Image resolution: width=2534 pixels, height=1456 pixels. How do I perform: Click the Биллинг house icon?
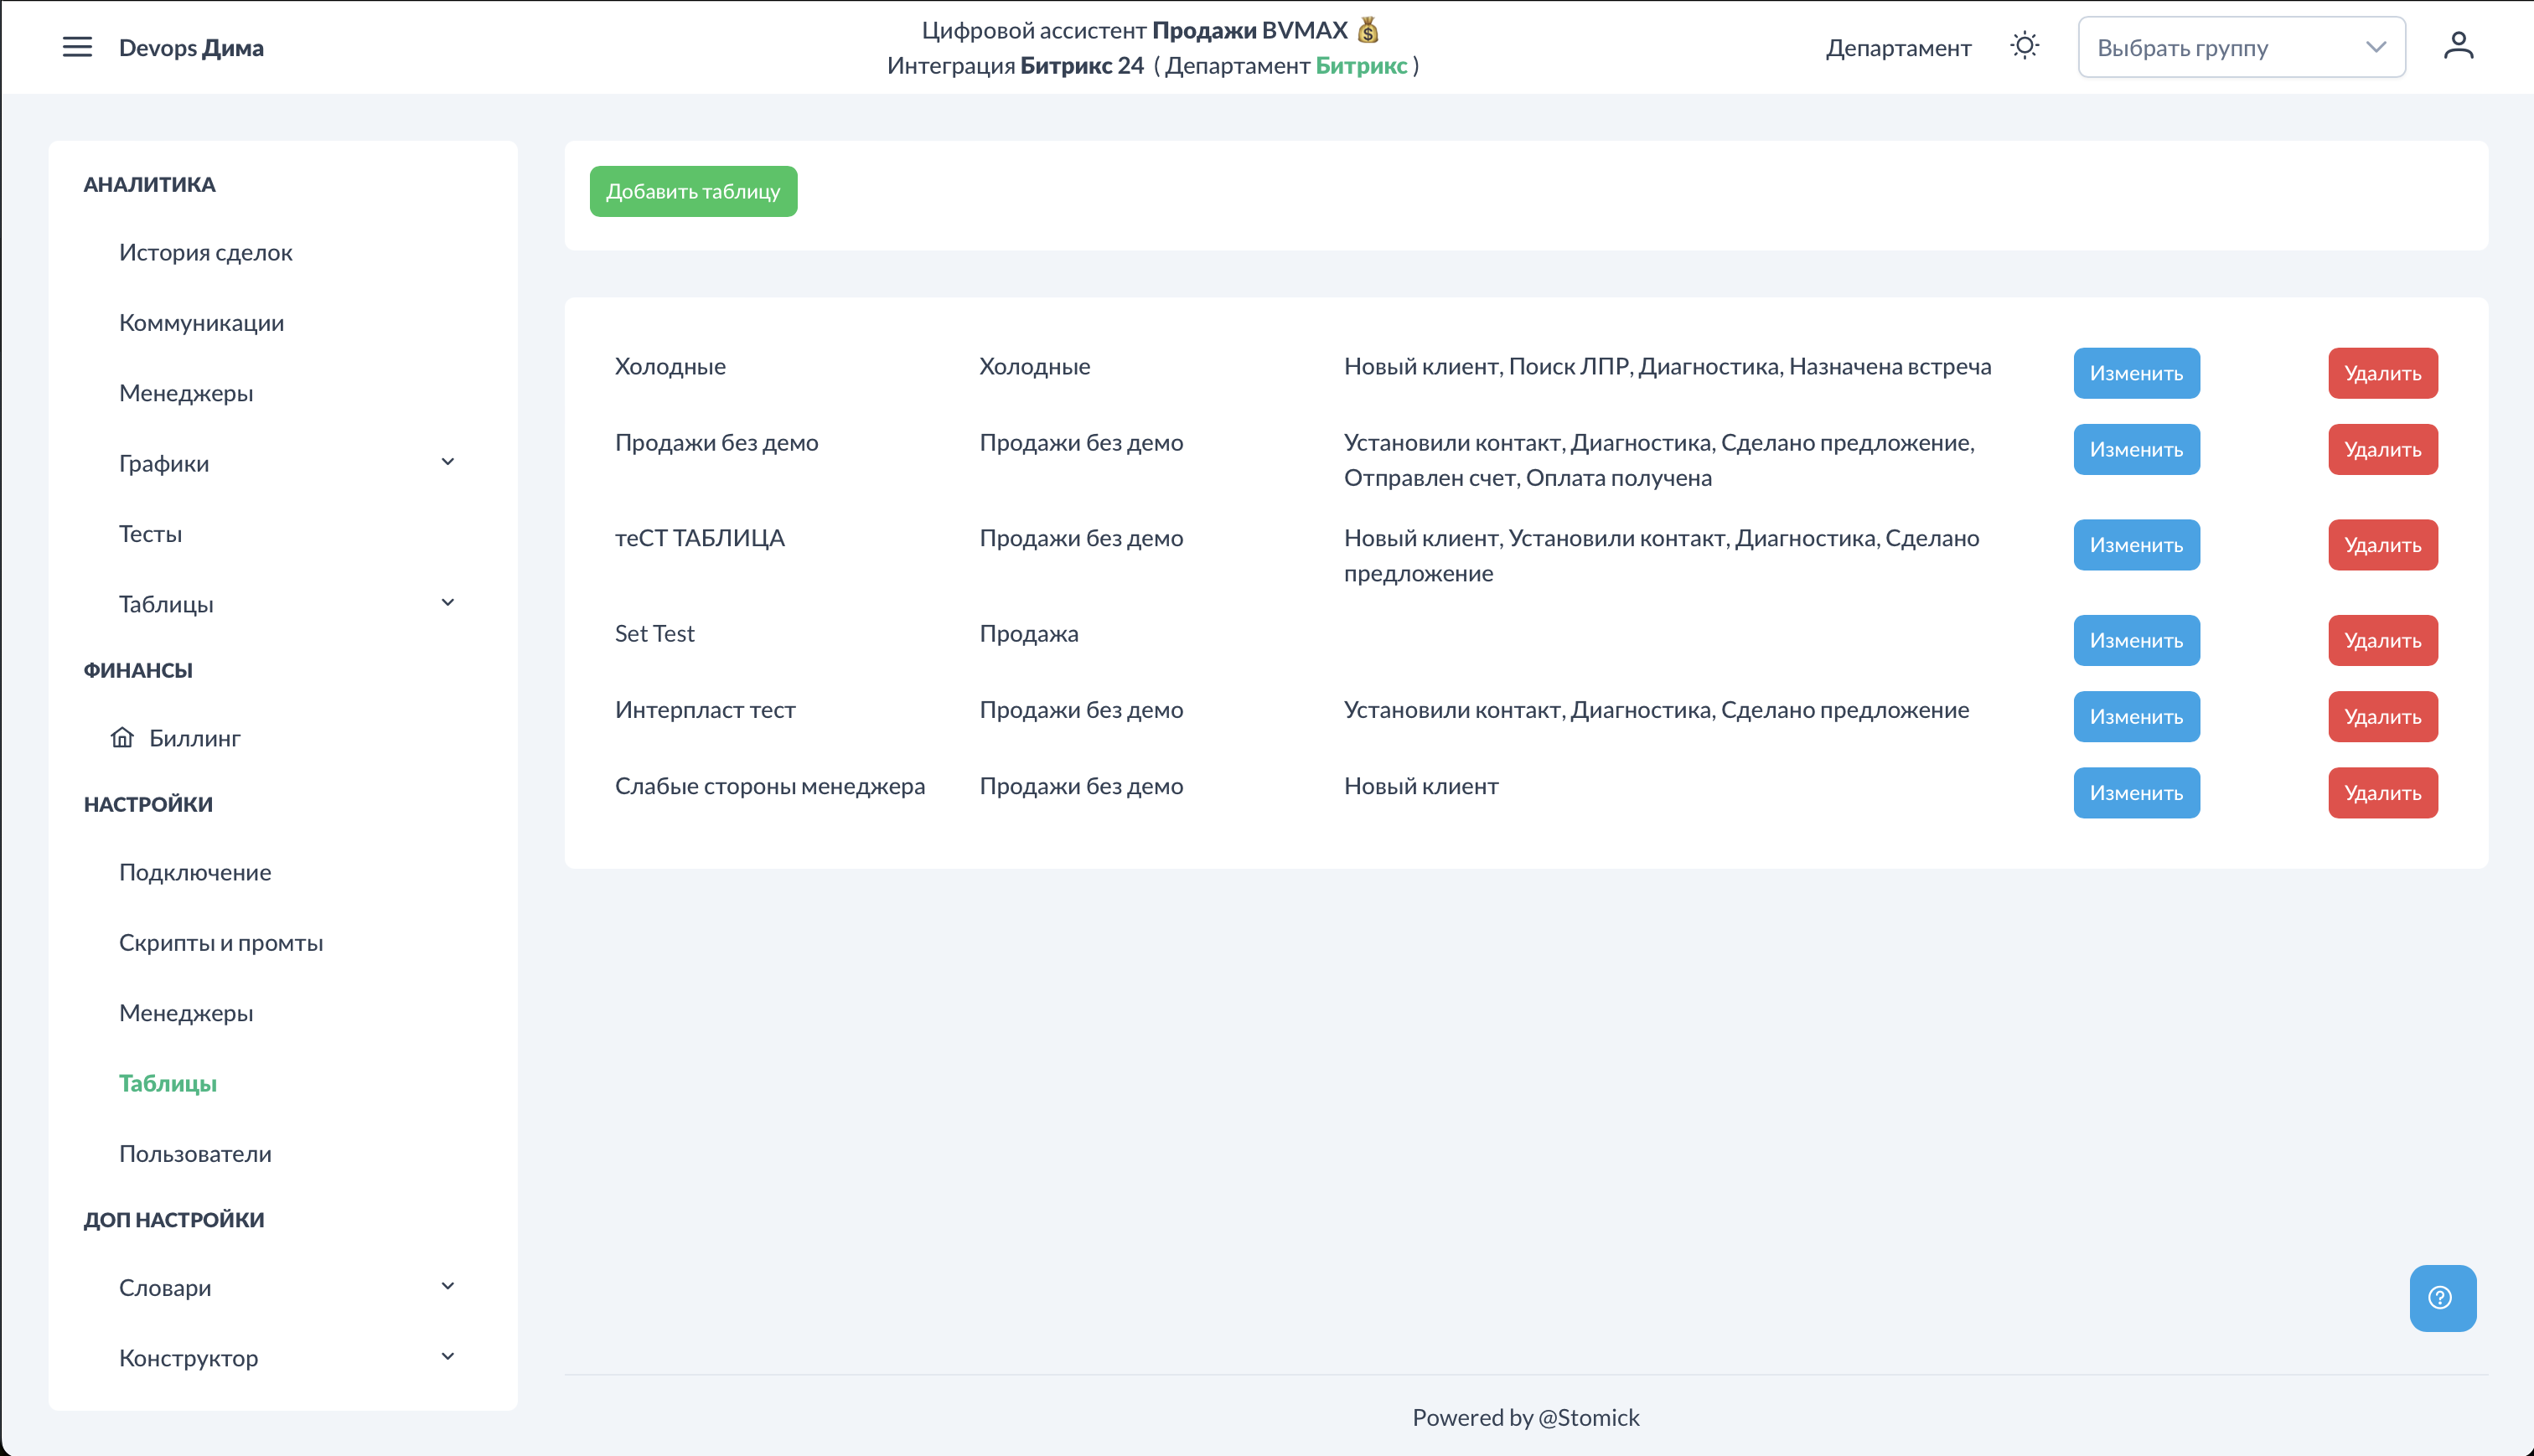(x=122, y=738)
